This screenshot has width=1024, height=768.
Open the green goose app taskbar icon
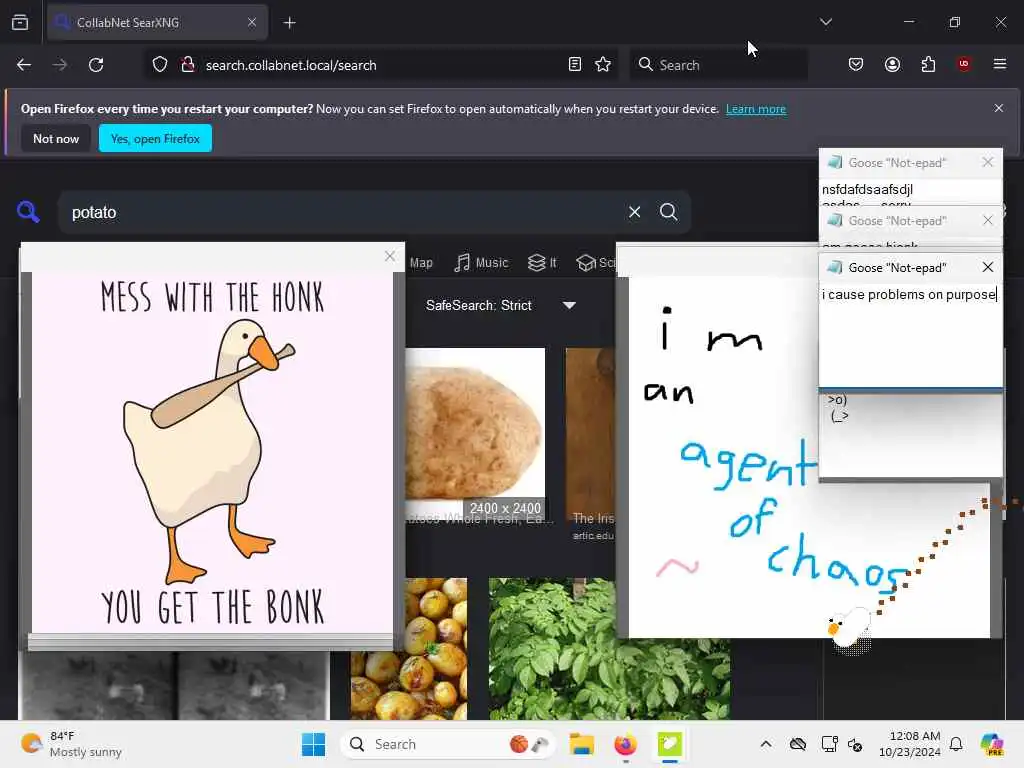[669, 744]
